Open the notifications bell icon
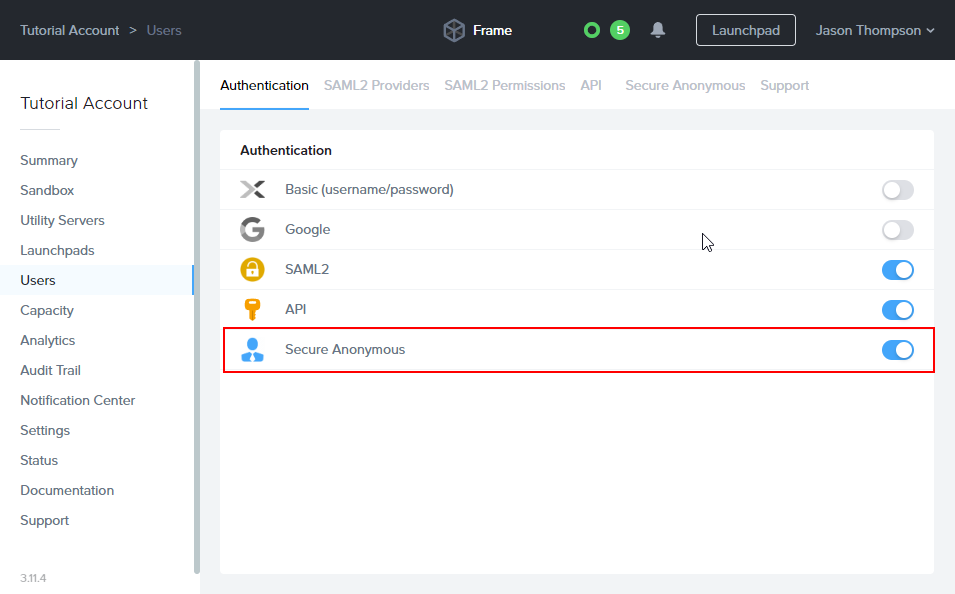The image size is (955, 594). 658,30
